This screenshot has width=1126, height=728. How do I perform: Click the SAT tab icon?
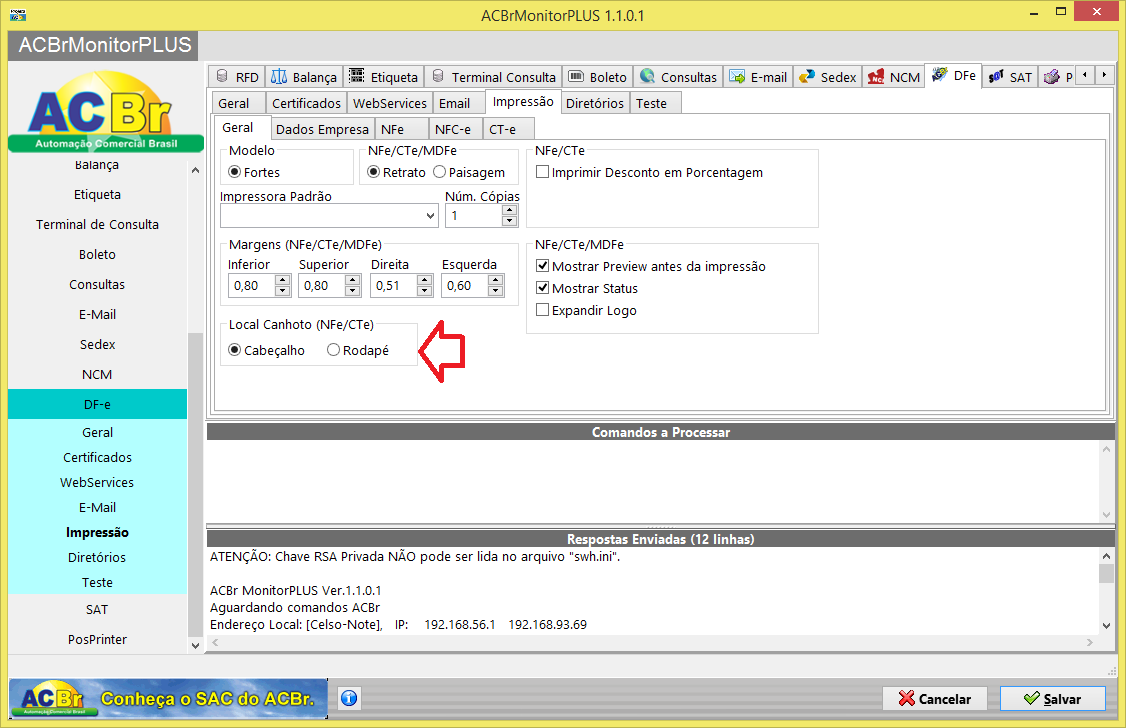(996, 77)
